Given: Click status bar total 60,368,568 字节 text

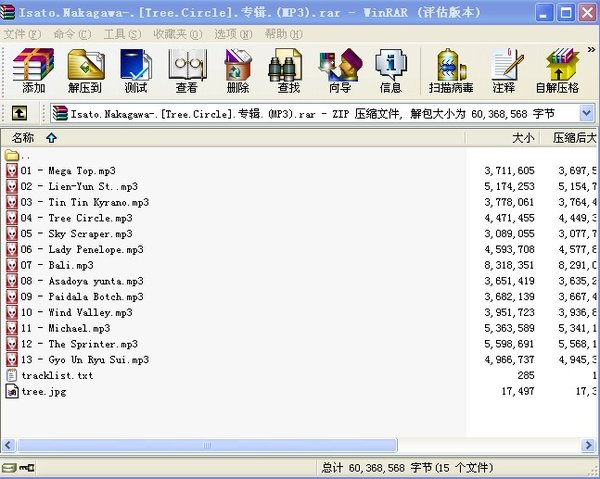Looking at the screenshot, I should tap(408, 468).
